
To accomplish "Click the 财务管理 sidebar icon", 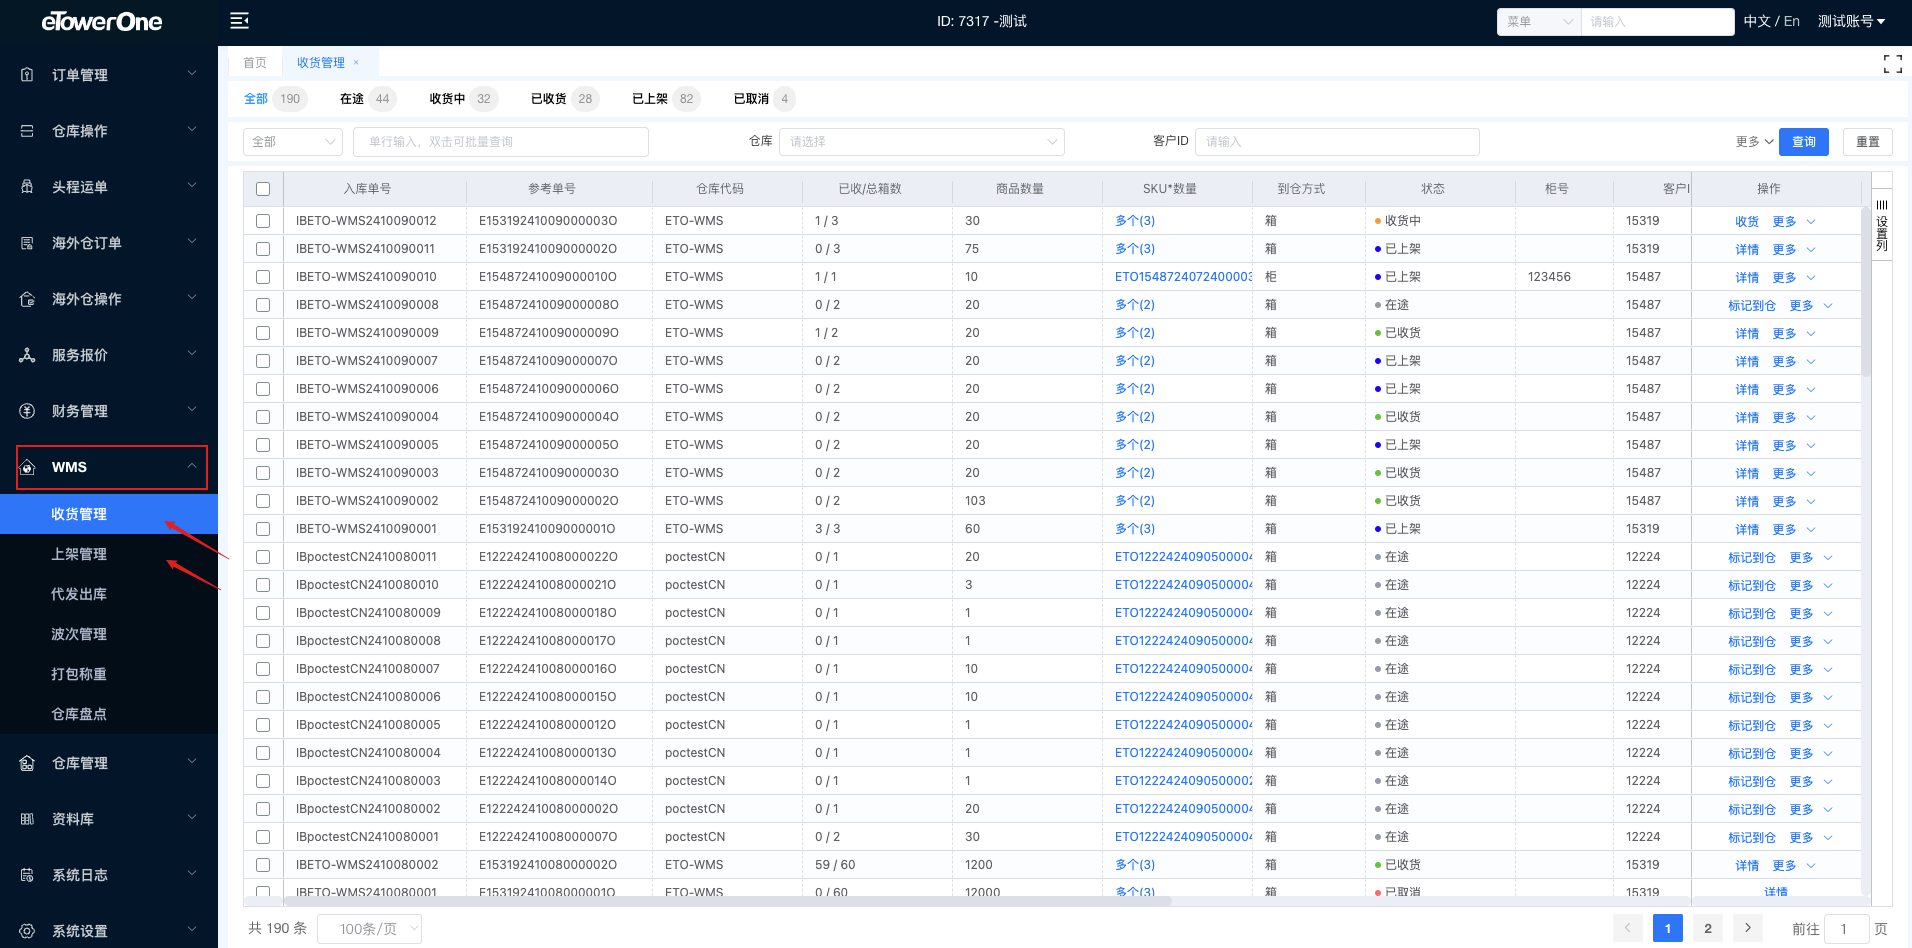I will coord(28,411).
